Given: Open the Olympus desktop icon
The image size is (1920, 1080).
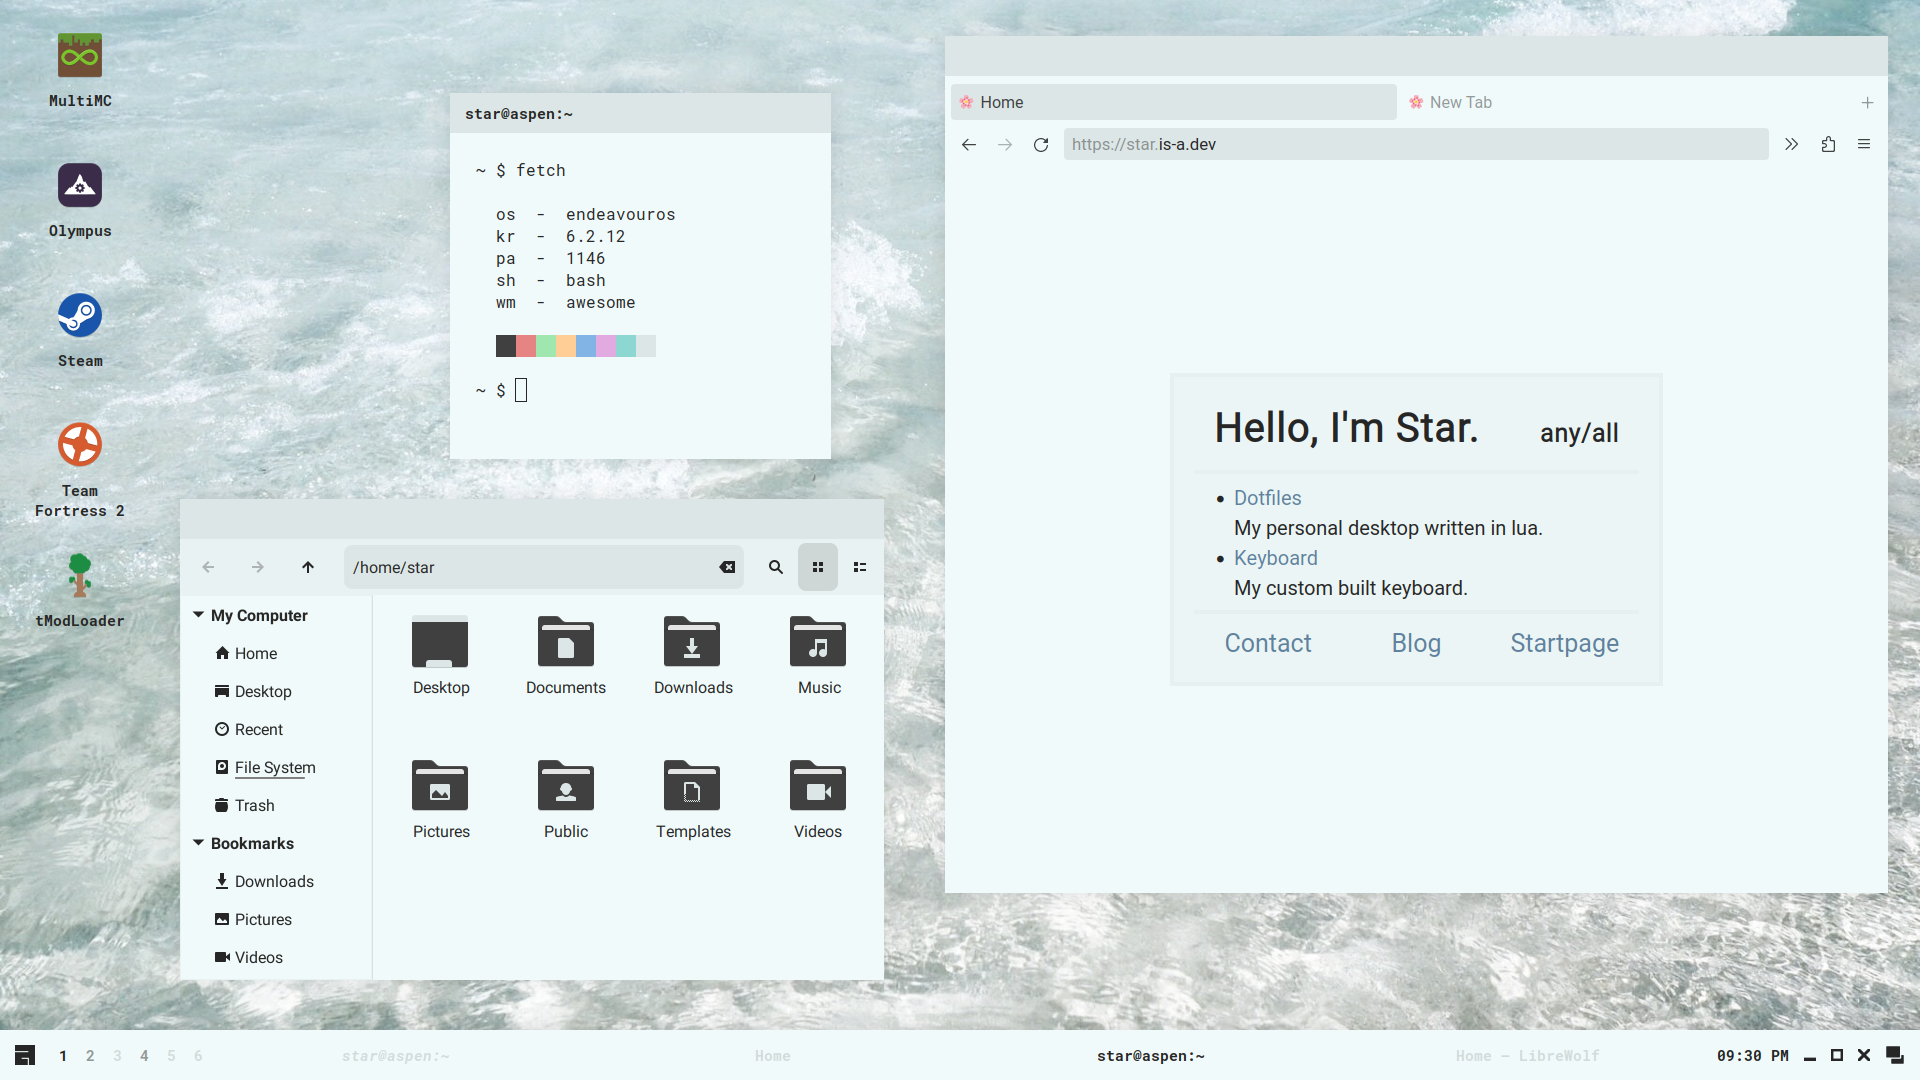Looking at the screenshot, I should (x=80, y=186).
